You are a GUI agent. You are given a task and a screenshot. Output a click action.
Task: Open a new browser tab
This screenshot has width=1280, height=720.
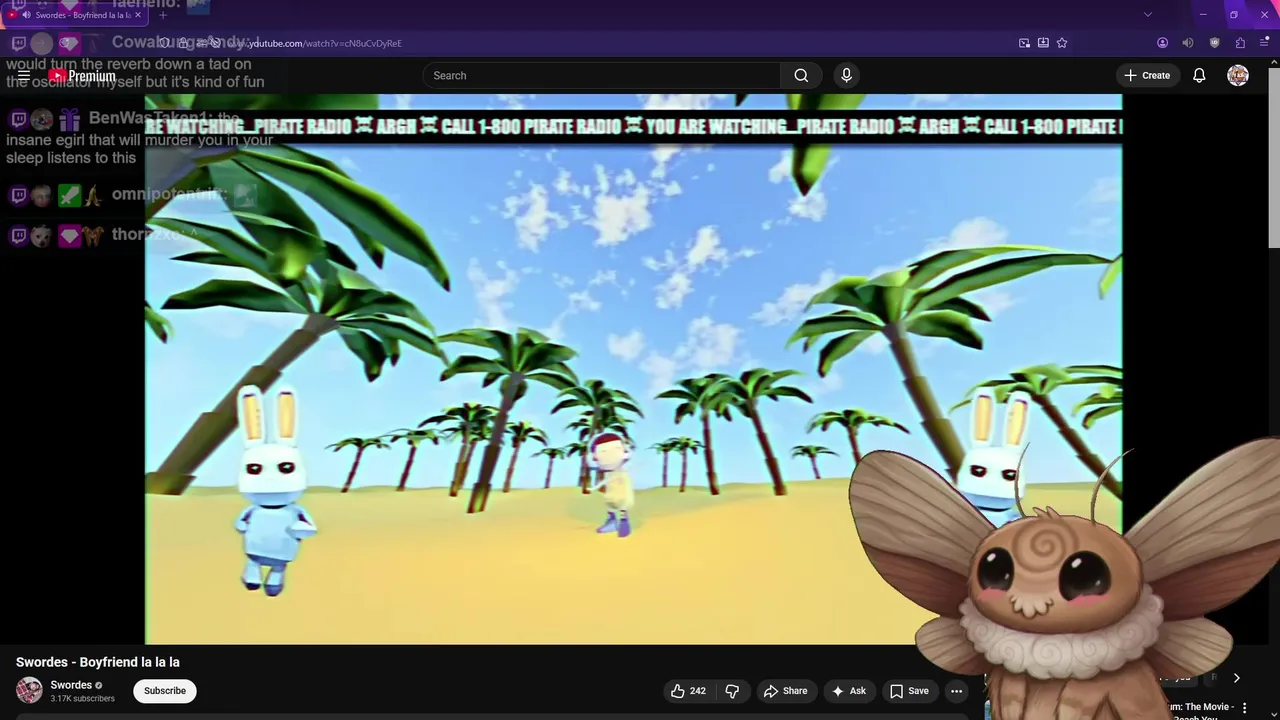(x=163, y=15)
